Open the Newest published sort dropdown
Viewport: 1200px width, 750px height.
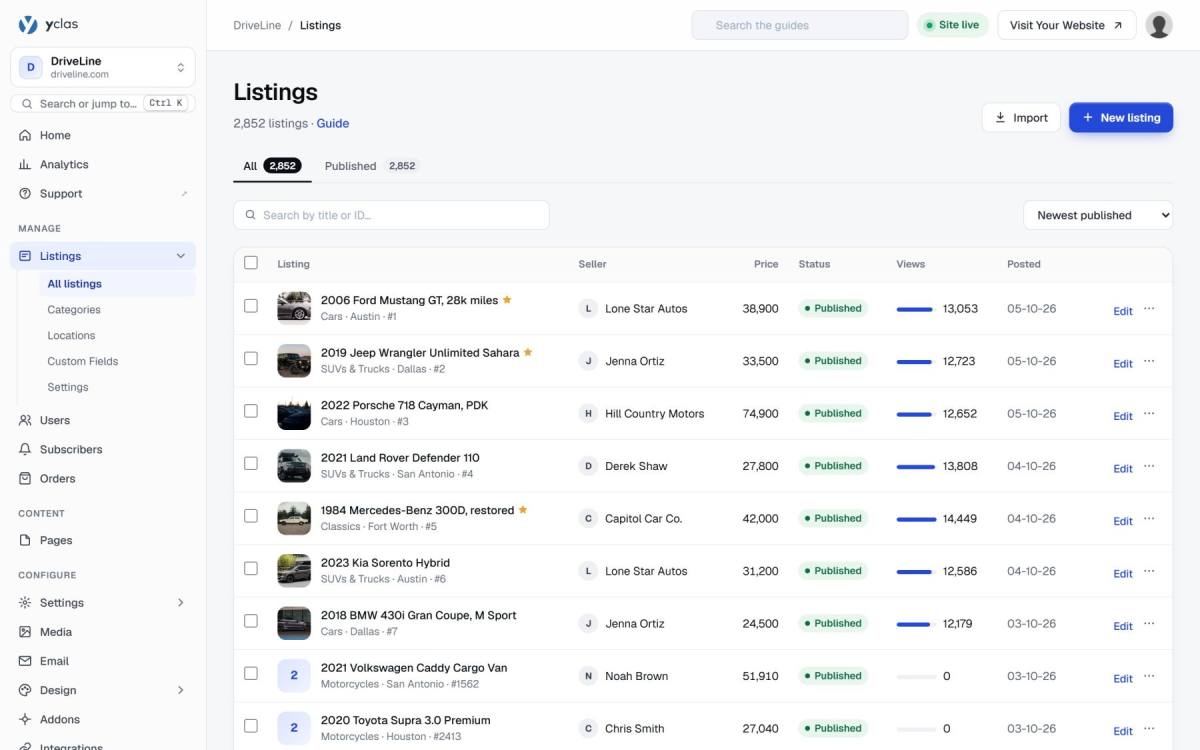[1098, 215]
